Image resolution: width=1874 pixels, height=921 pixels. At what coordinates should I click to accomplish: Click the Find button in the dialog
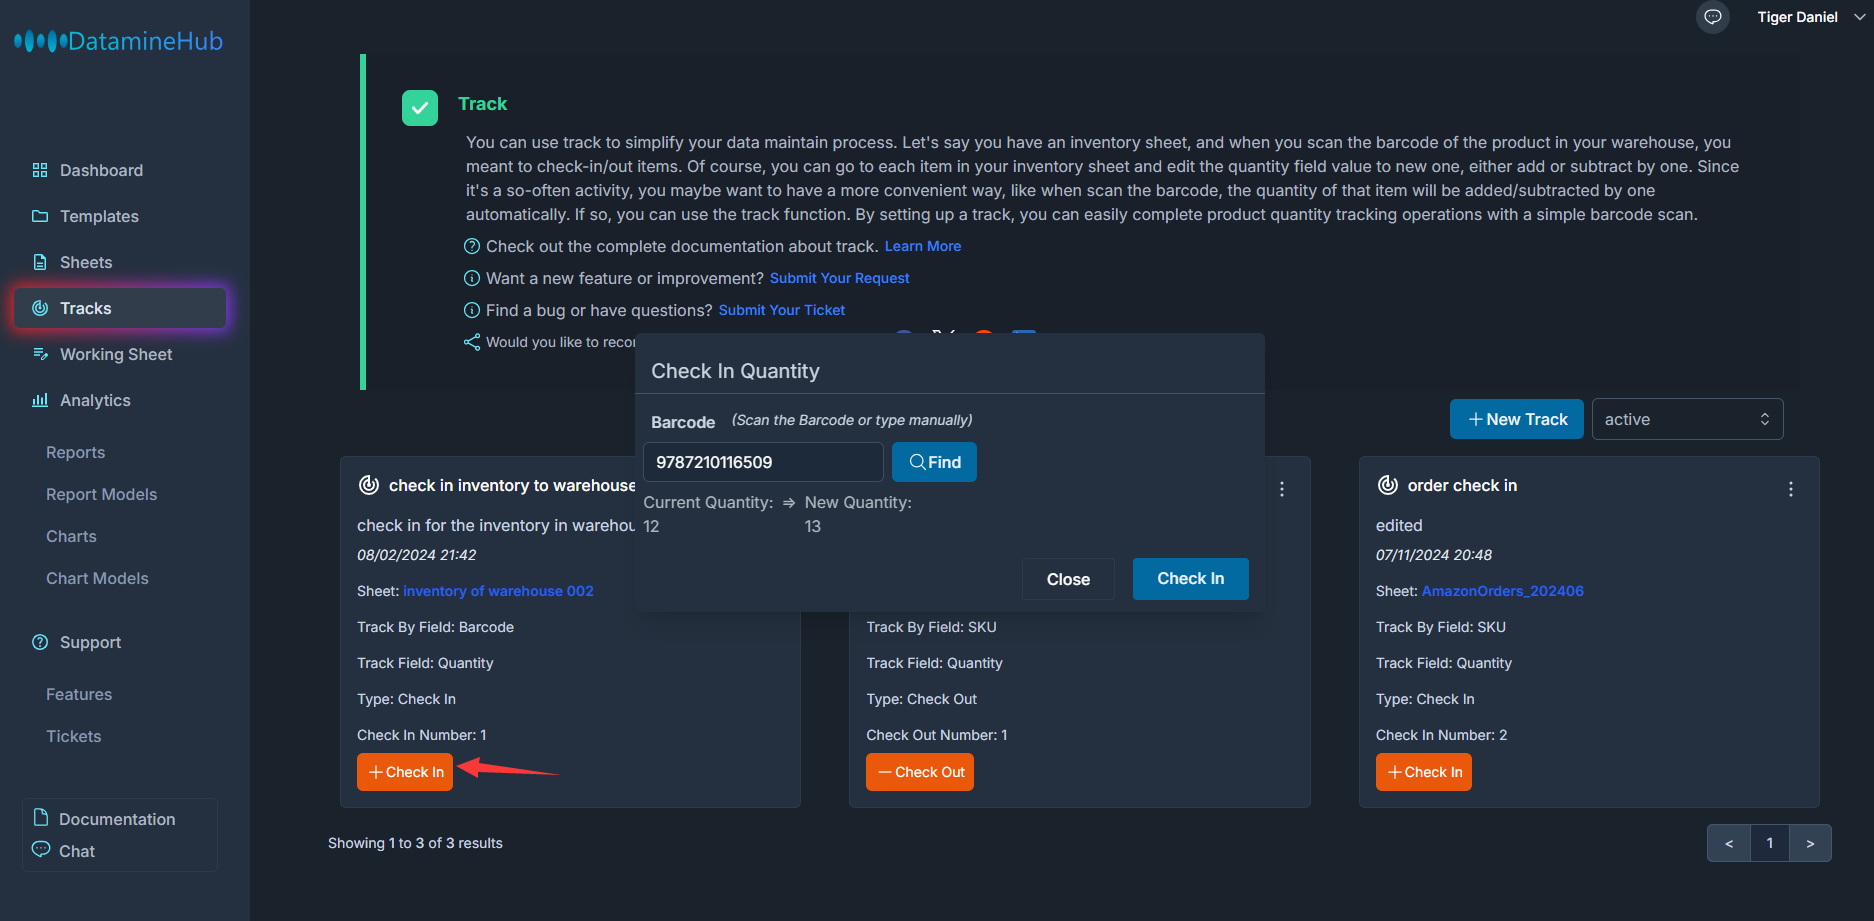point(934,462)
